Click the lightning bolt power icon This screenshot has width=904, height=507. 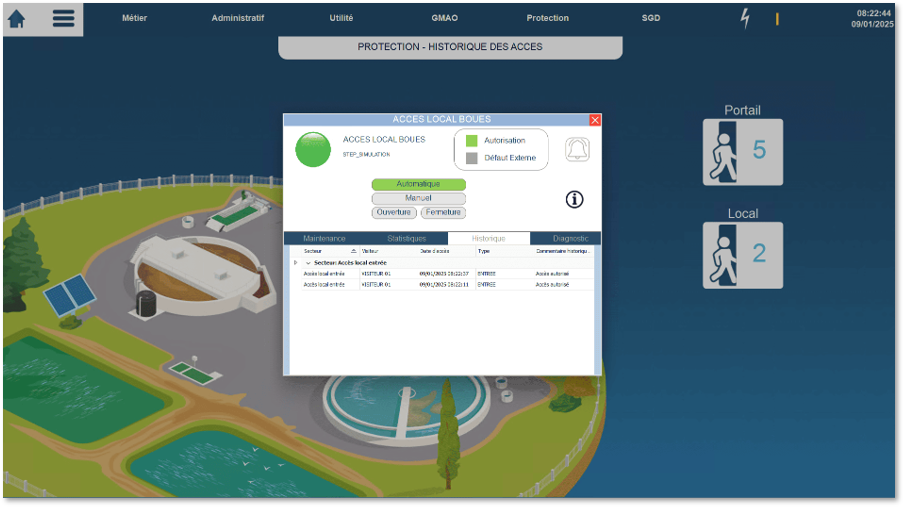(x=745, y=18)
